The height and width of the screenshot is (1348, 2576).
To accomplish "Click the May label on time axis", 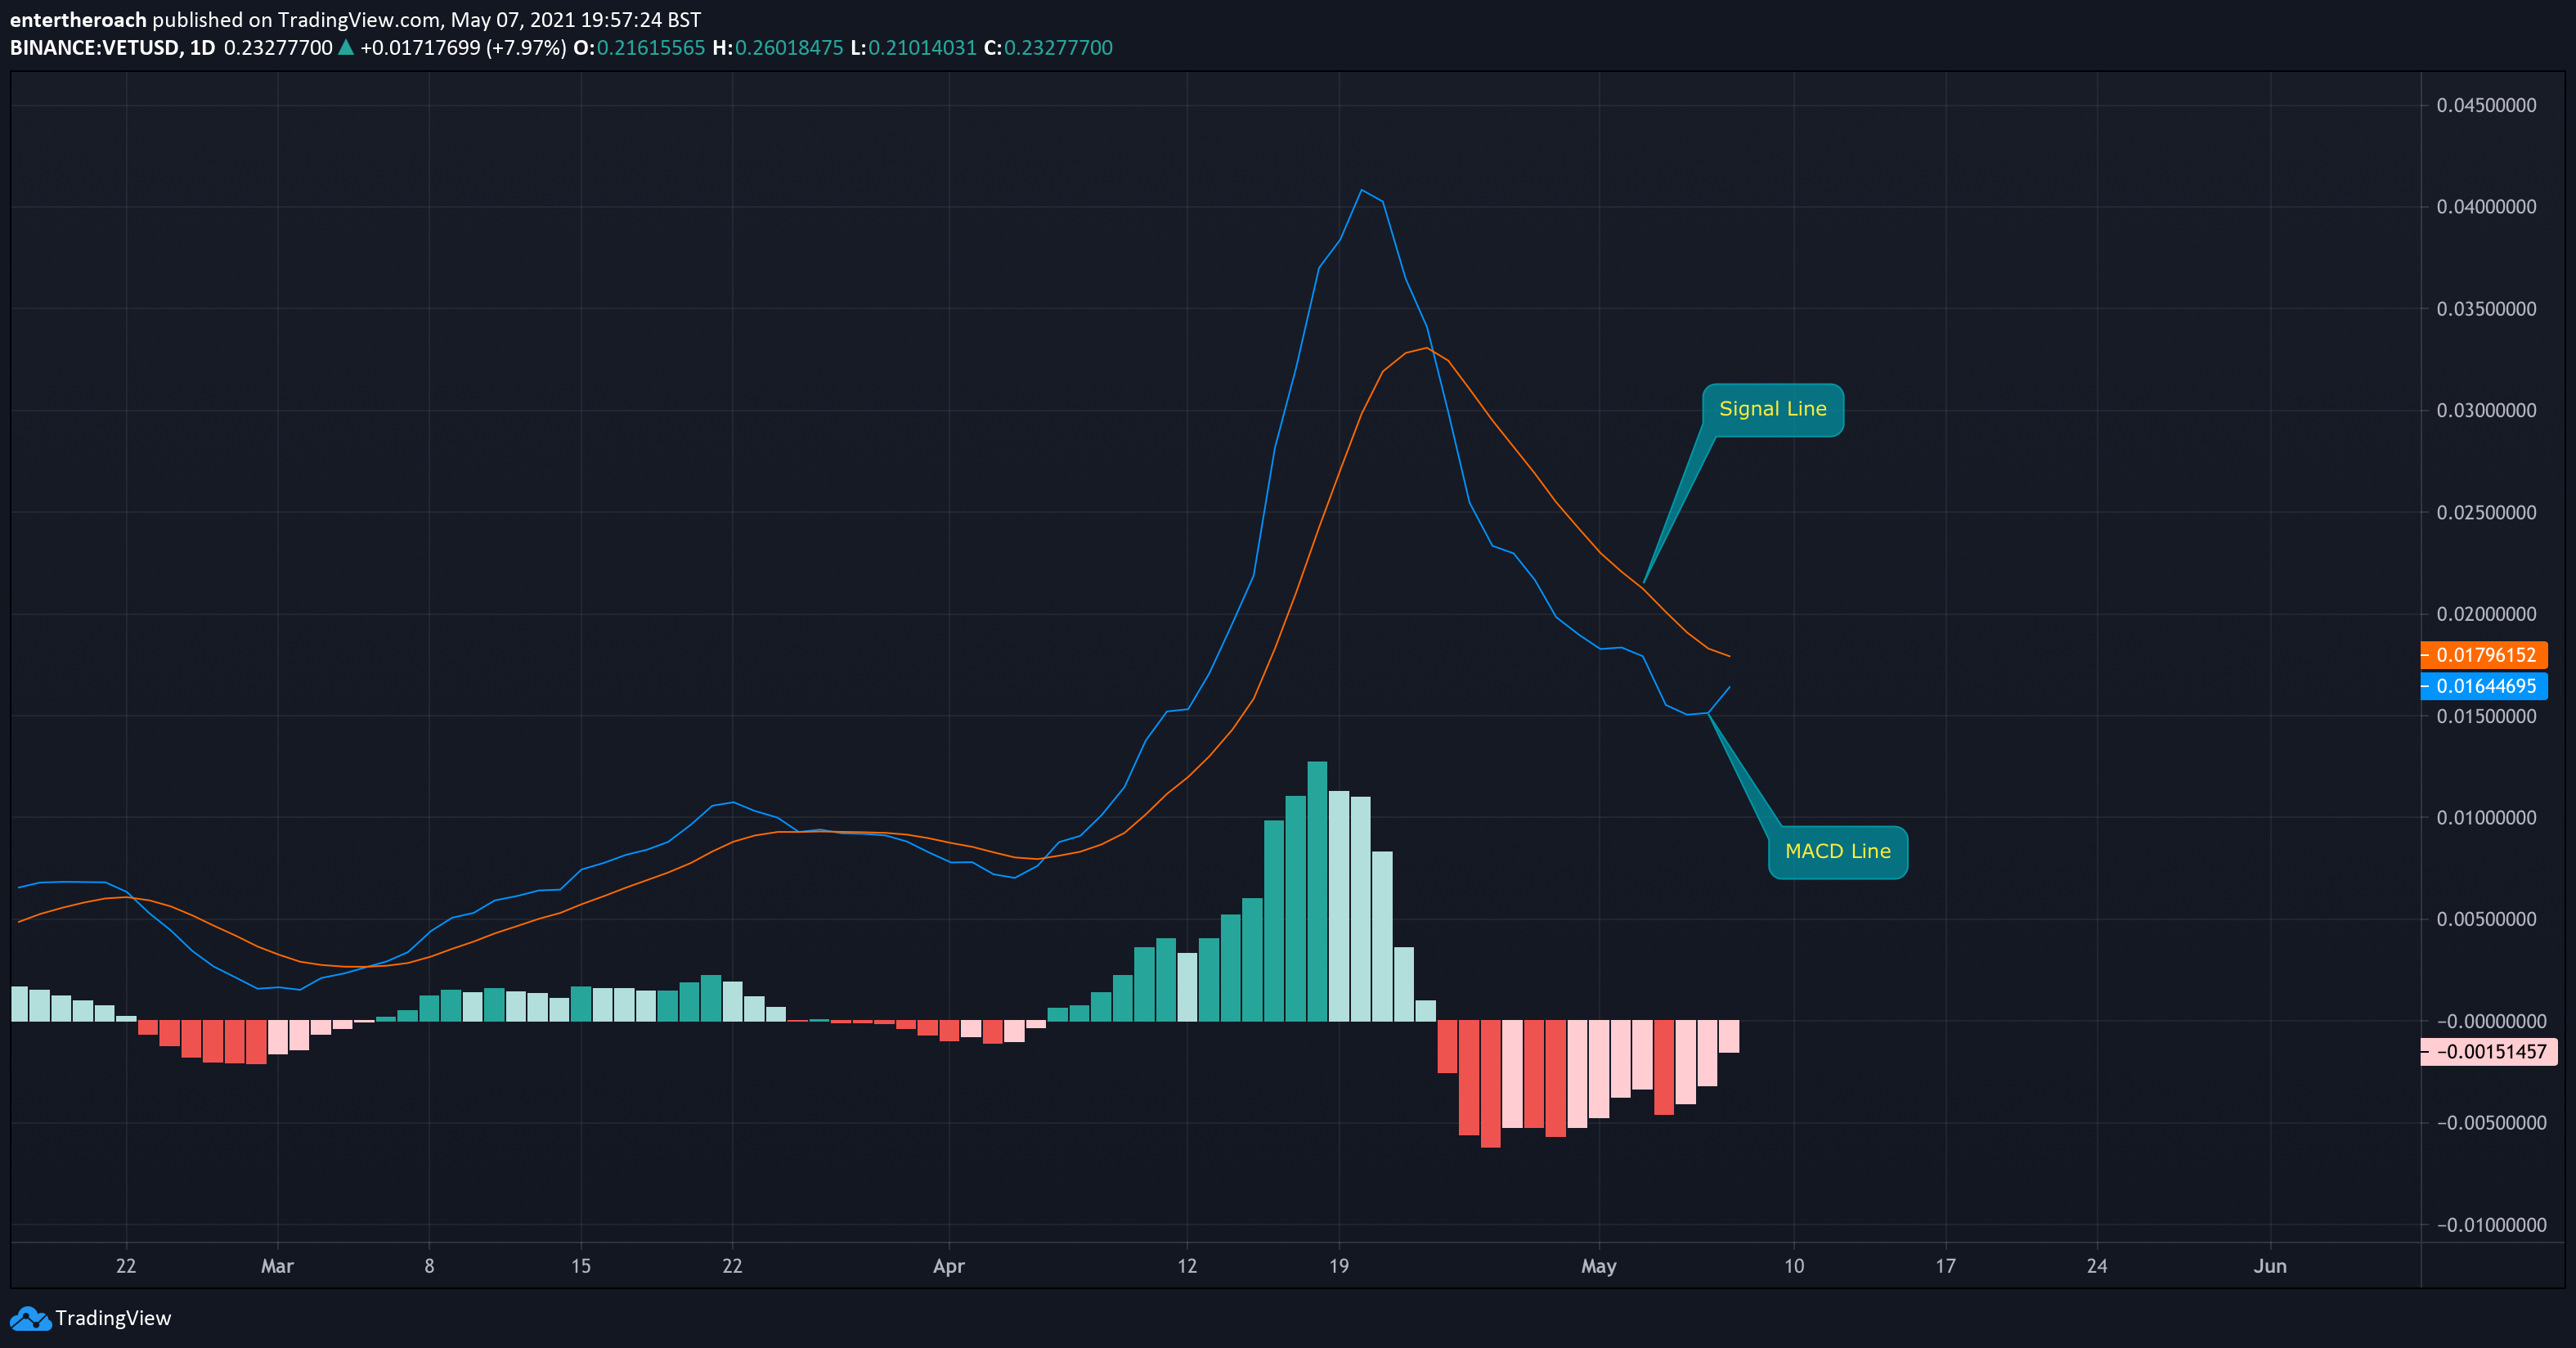I will 1598,1266.
